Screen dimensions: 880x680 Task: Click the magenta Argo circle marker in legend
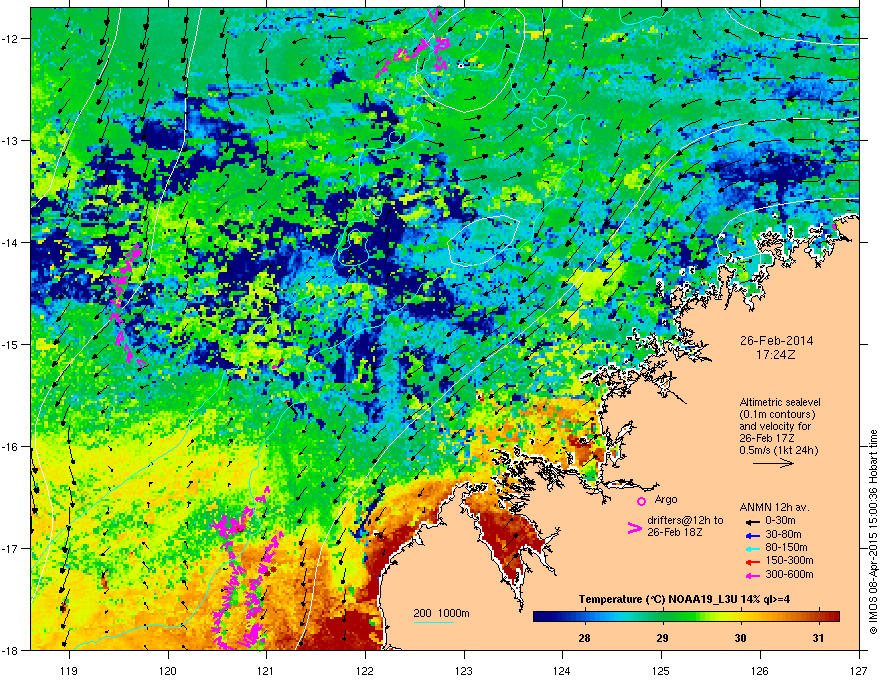coord(641,501)
